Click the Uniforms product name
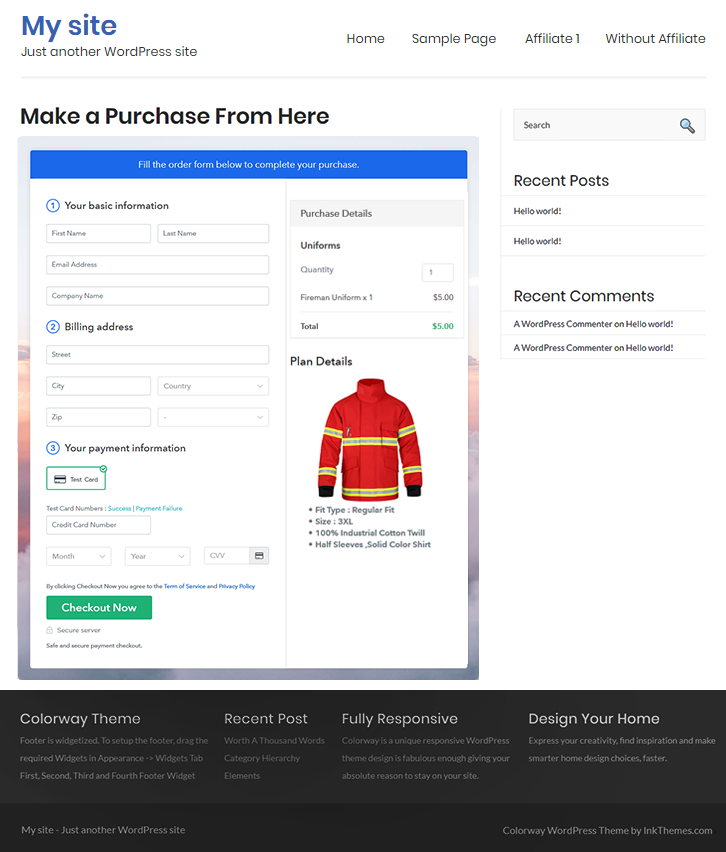 320,246
